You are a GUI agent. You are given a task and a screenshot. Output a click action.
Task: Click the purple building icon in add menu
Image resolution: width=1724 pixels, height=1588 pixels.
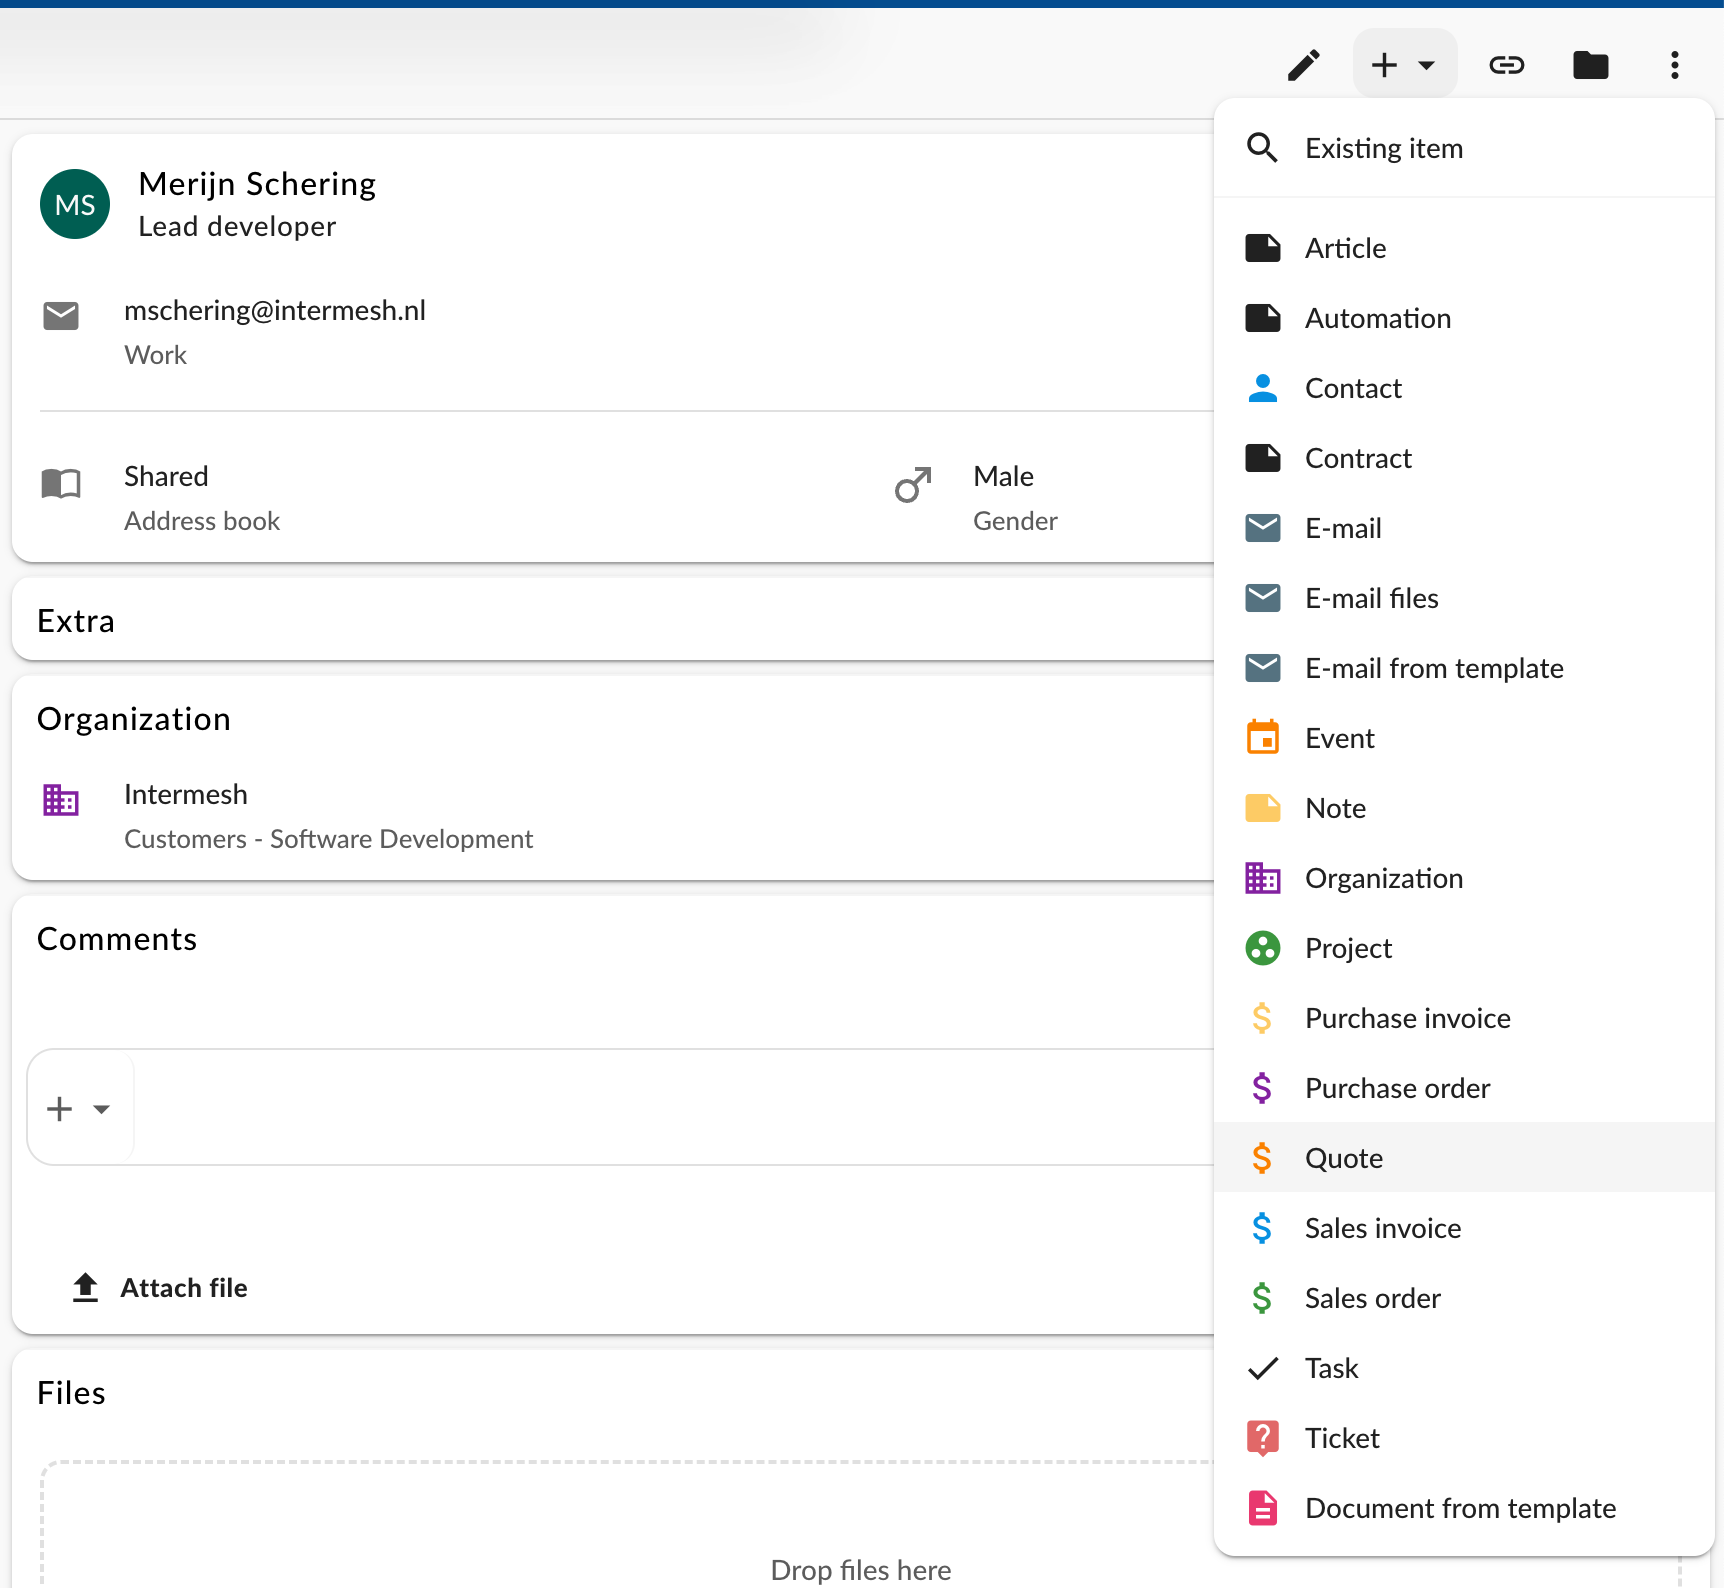point(1262,878)
